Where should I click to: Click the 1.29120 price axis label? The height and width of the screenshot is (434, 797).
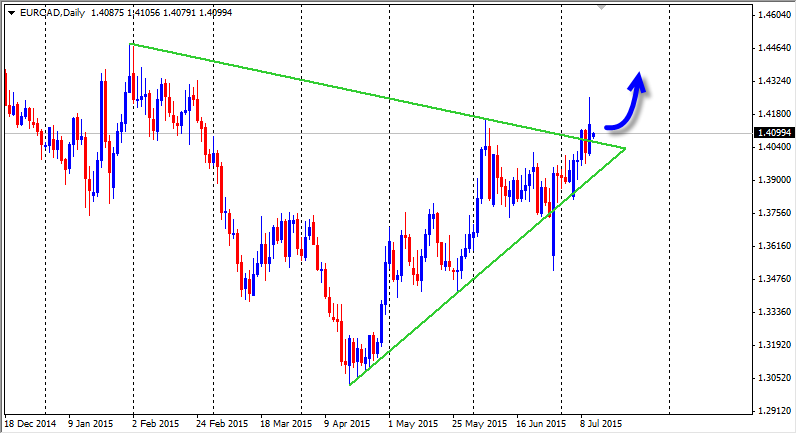tap(774, 411)
